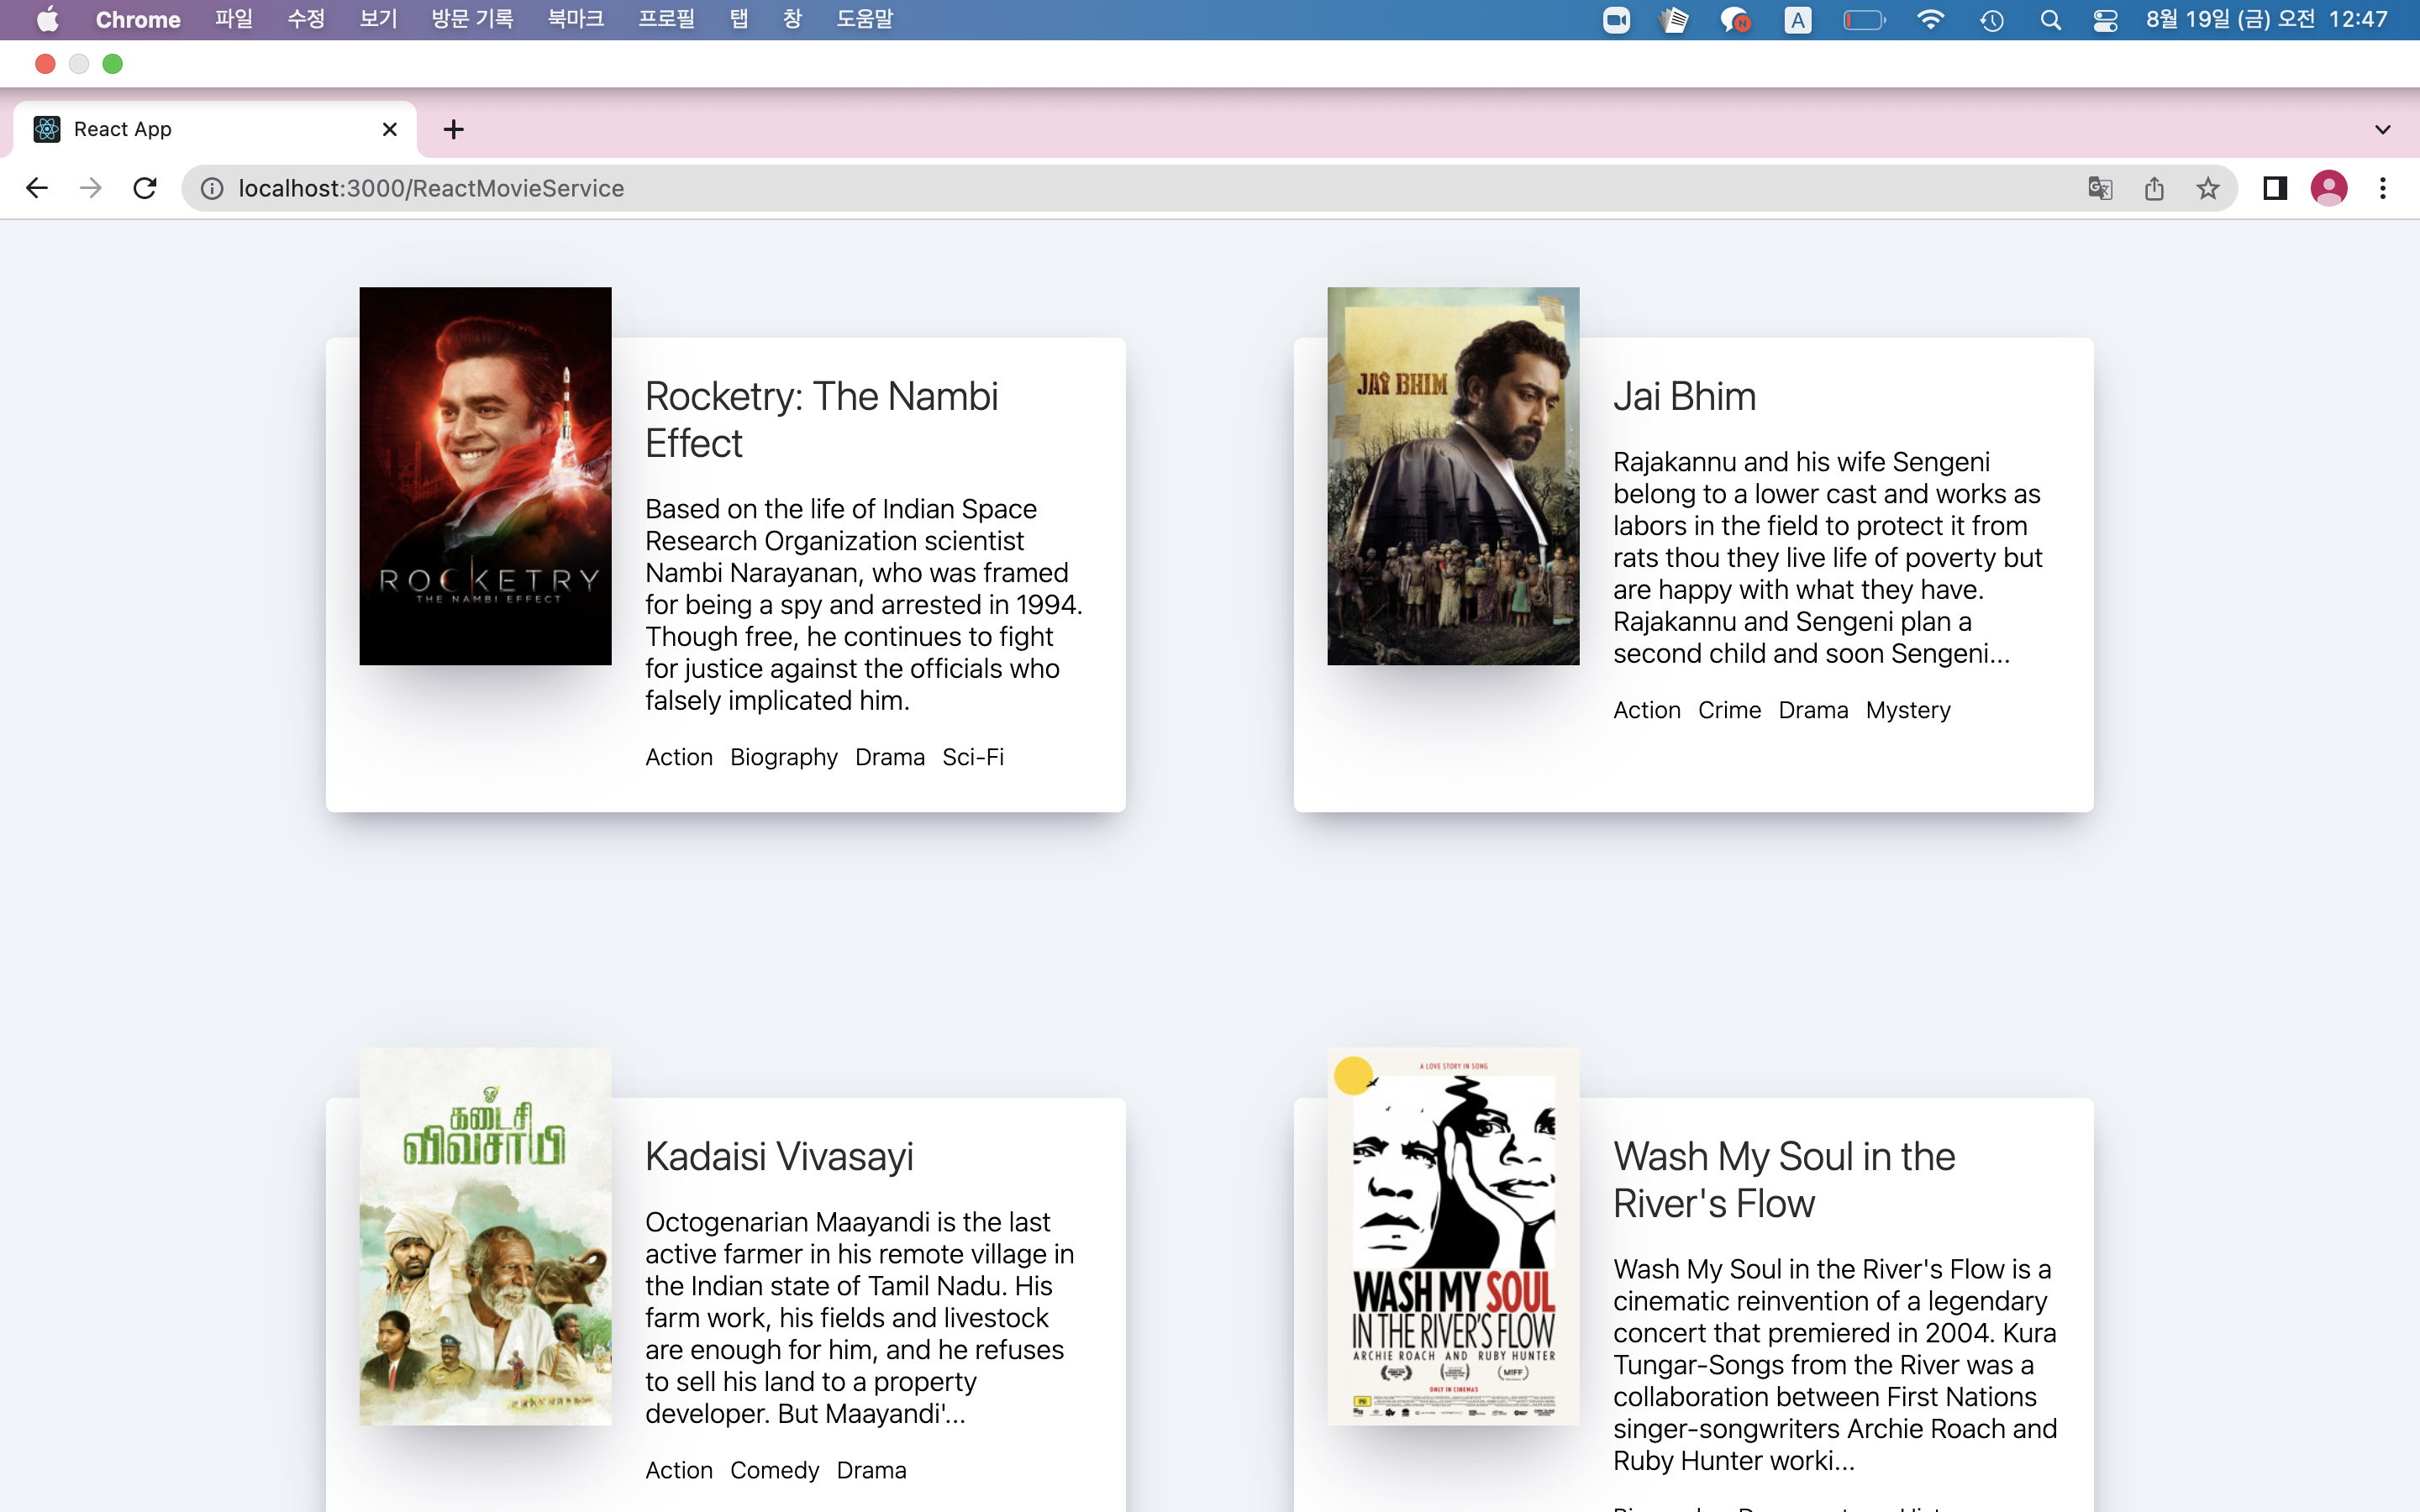This screenshot has height=1512, width=2420.
Task: Expand tab search chevron
Action: (2383, 129)
